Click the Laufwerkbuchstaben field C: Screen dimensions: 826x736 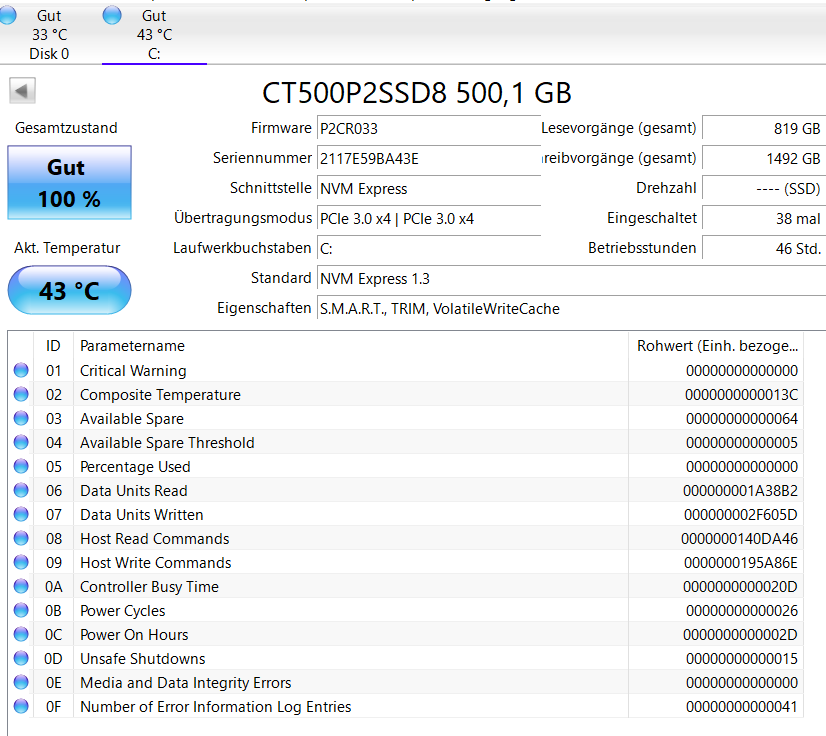(x=429, y=249)
